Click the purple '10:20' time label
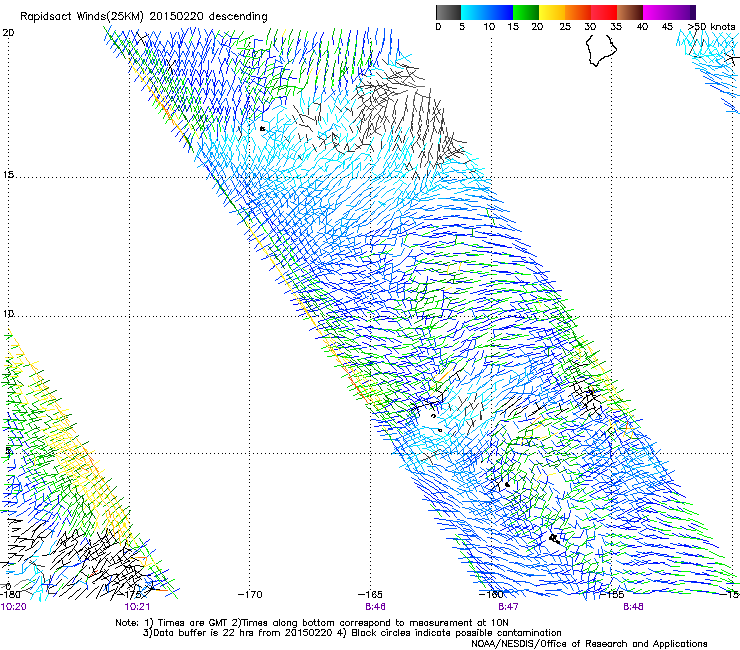The height and width of the screenshot is (650, 740). (x=14, y=607)
